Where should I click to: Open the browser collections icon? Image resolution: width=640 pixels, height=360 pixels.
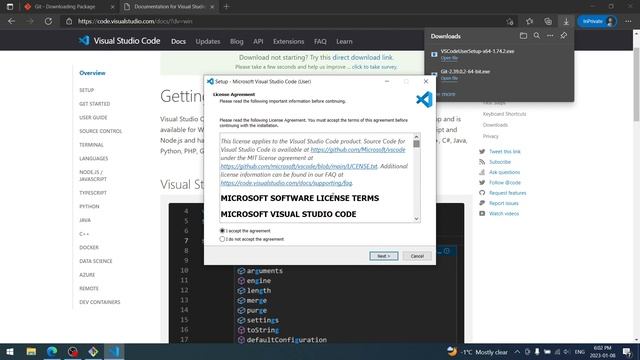coord(548,21)
